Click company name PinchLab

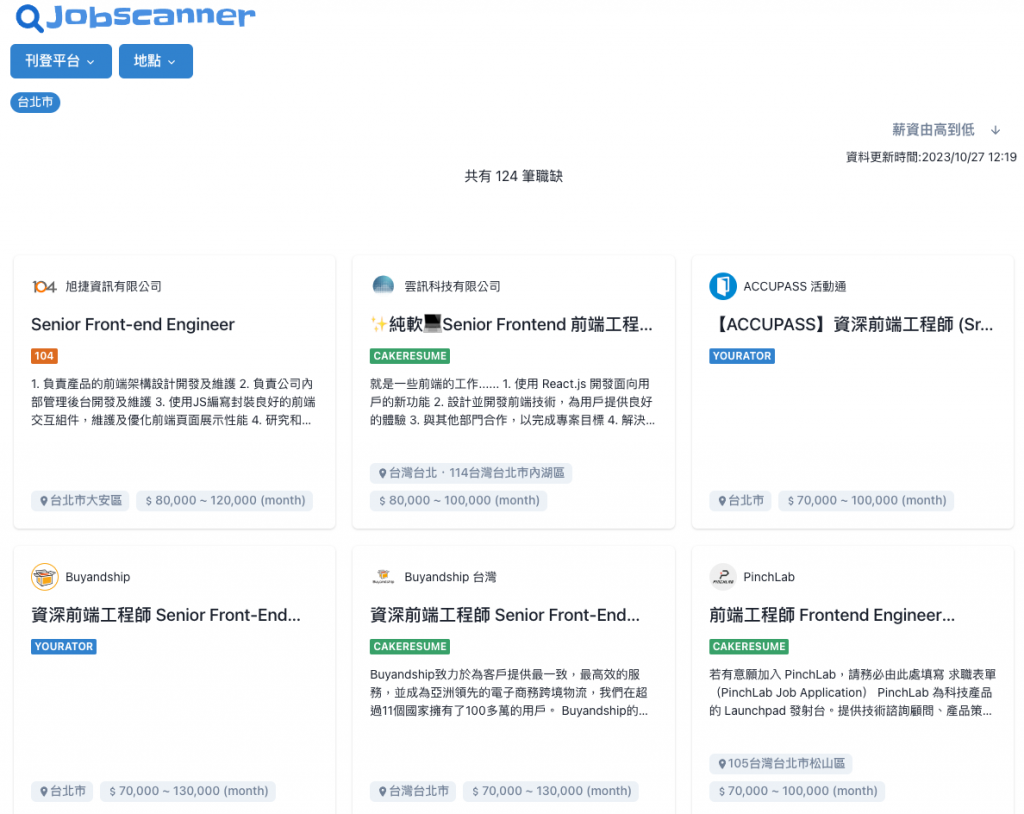pos(769,577)
